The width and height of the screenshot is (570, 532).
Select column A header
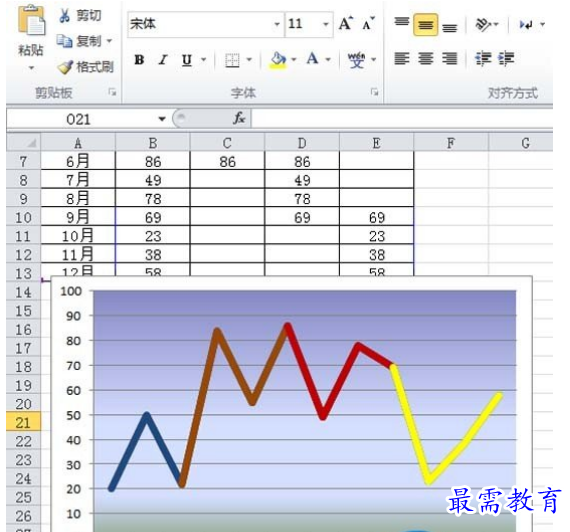[78, 143]
